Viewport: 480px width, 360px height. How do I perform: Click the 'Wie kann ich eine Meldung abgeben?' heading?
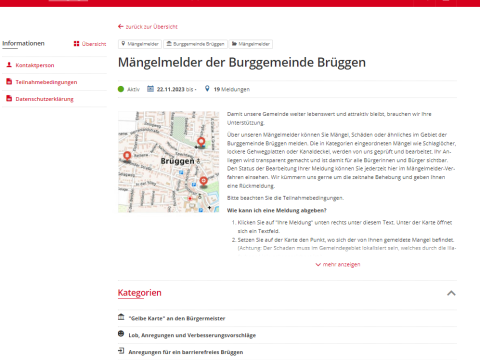[x=277, y=210]
